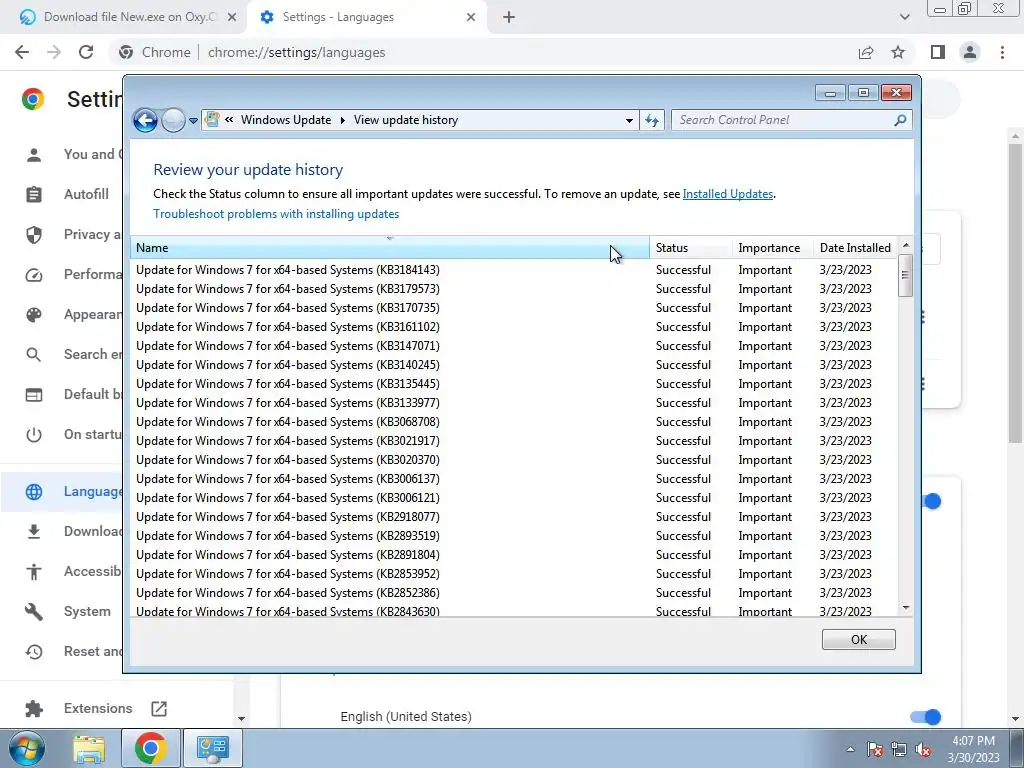The width and height of the screenshot is (1024, 768).
Task: Open Performance gauge icon in Chrome settings
Action: [x=34, y=274]
